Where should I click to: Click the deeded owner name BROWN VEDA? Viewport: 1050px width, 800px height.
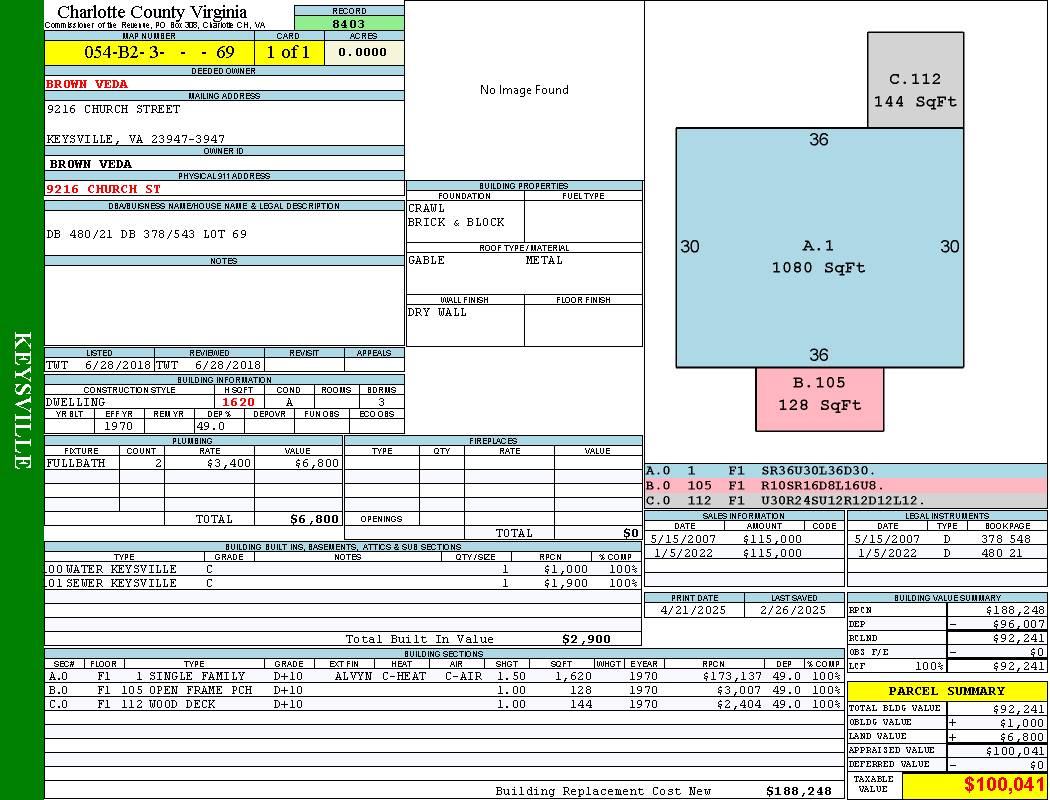87,84
